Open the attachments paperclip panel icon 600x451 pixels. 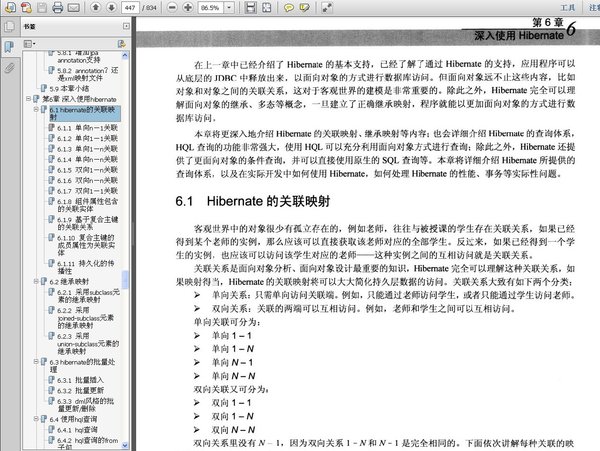pos(9,68)
